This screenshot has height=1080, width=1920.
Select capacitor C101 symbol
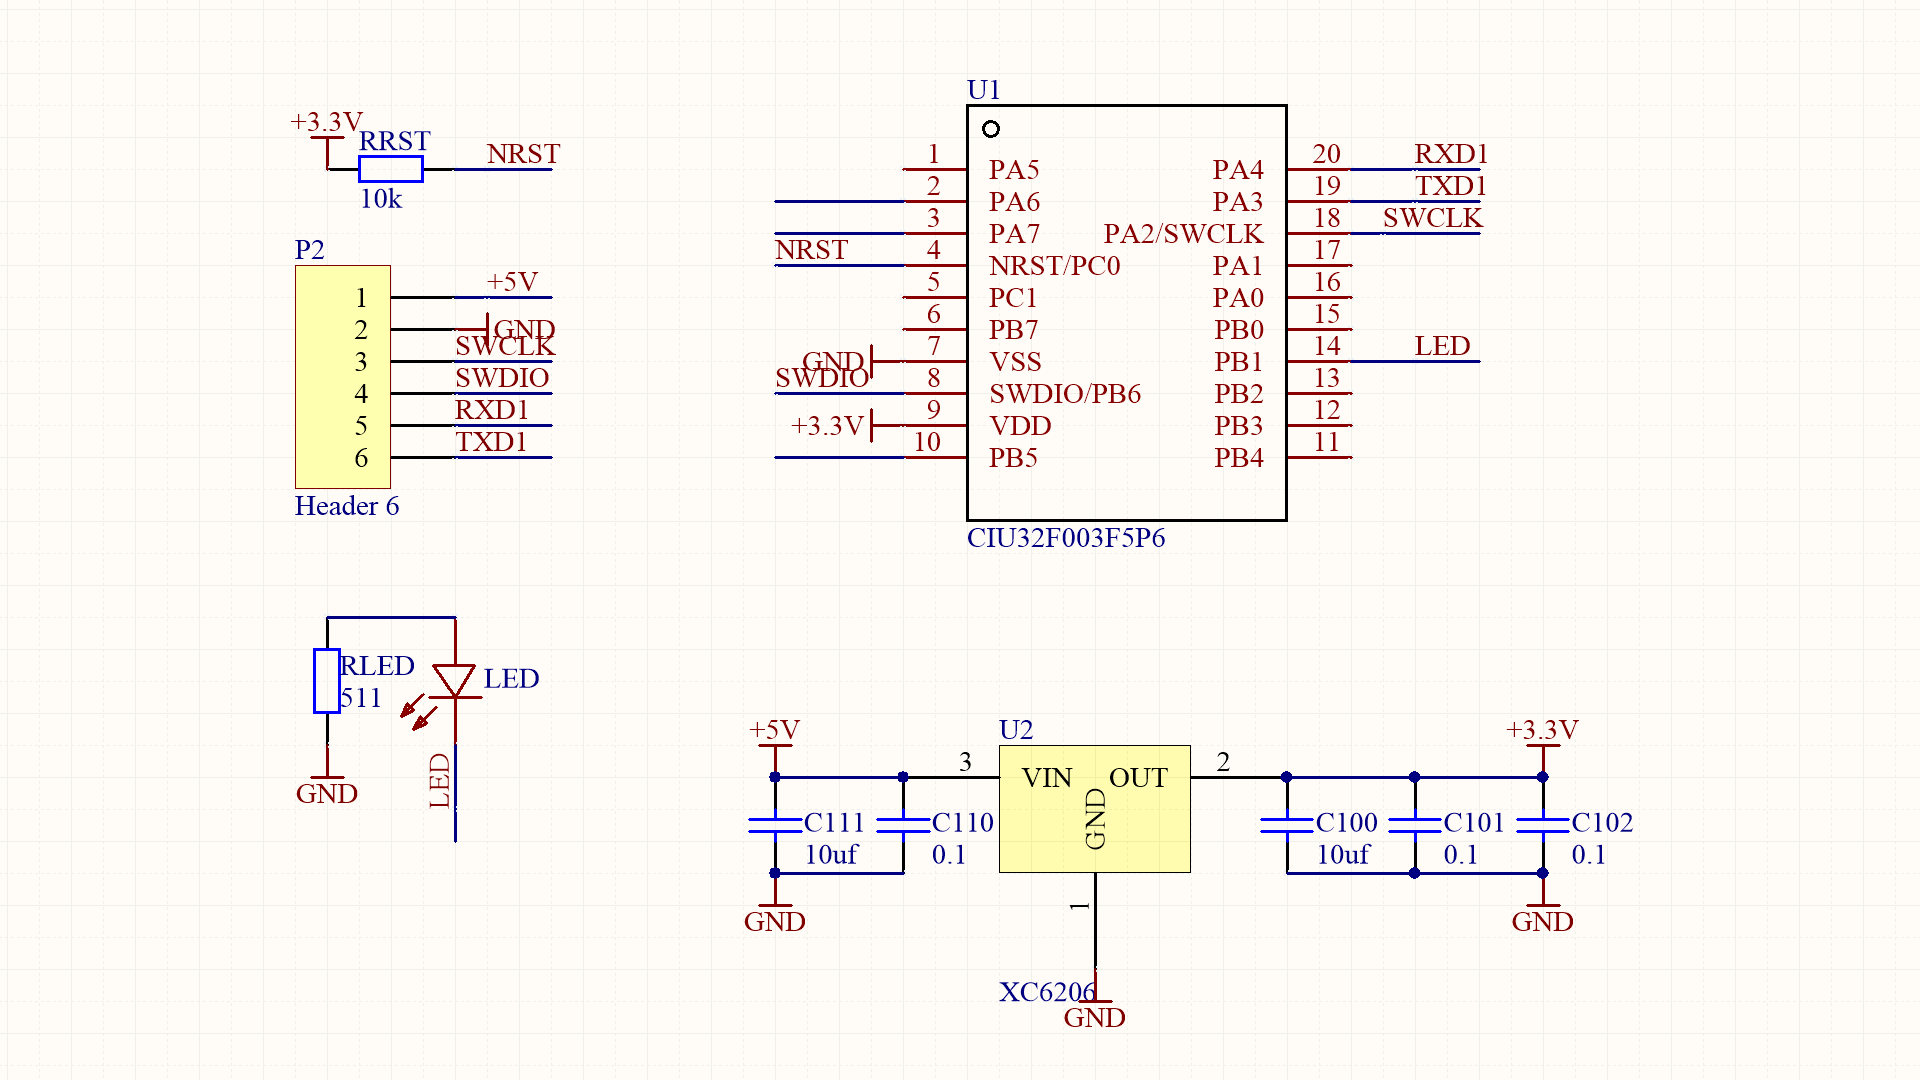click(x=1415, y=825)
